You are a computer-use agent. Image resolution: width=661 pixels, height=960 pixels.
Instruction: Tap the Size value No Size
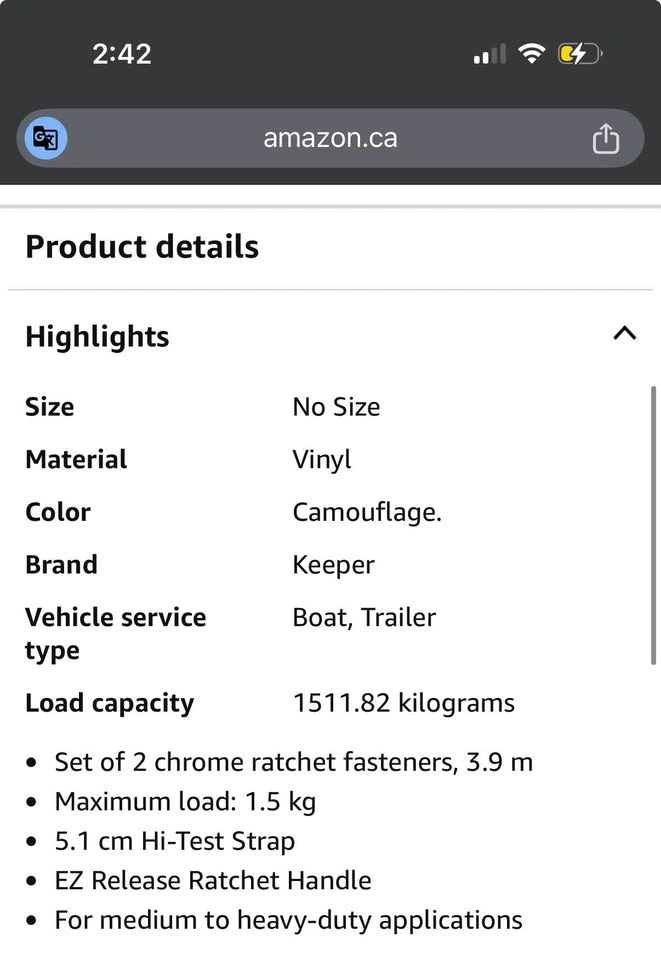(336, 407)
